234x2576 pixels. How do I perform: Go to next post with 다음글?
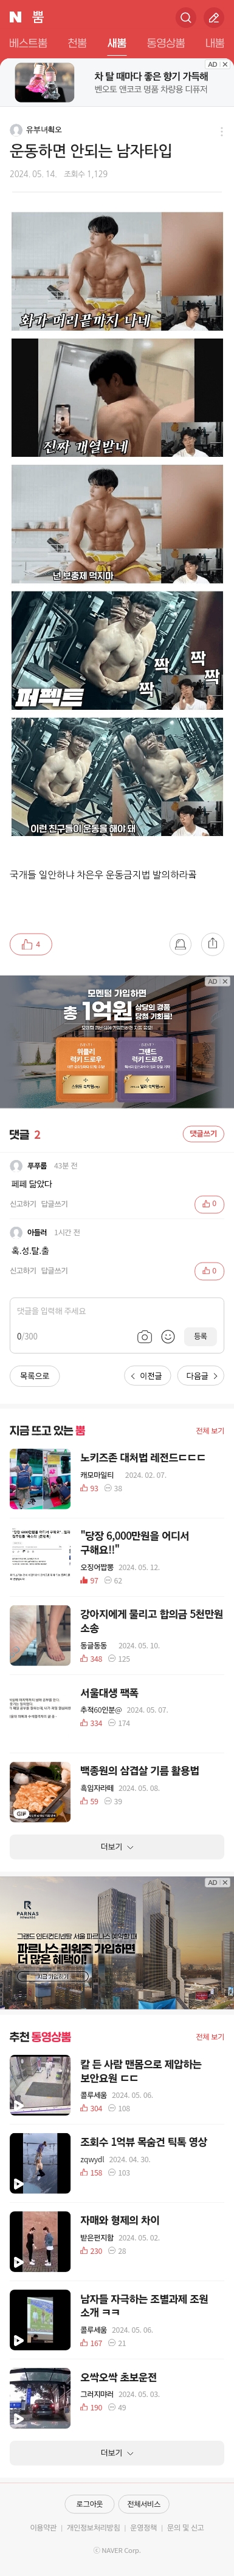click(x=202, y=1376)
